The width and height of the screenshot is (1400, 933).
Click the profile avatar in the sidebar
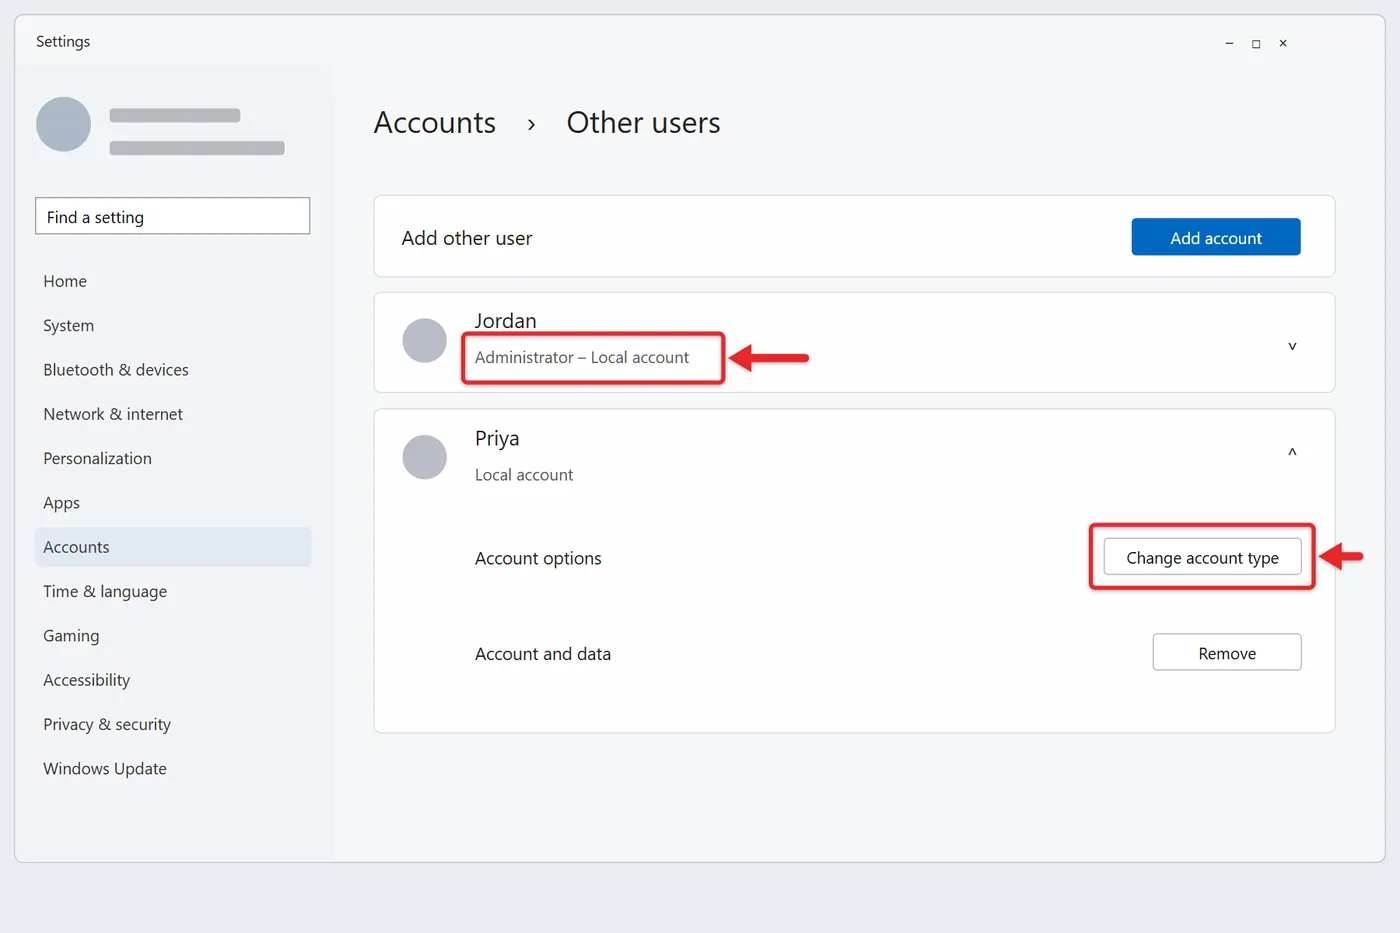pos(63,124)
